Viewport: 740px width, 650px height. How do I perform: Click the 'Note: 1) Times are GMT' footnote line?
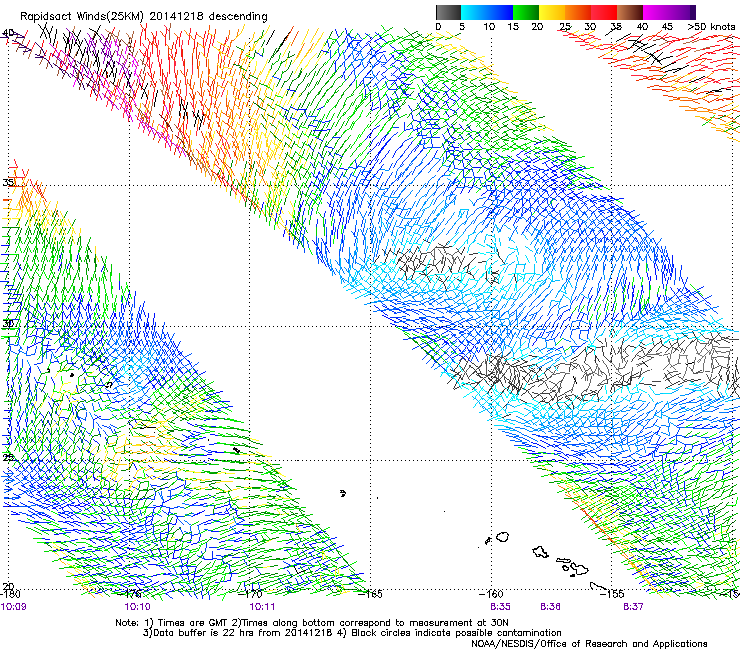coord(311,623)
